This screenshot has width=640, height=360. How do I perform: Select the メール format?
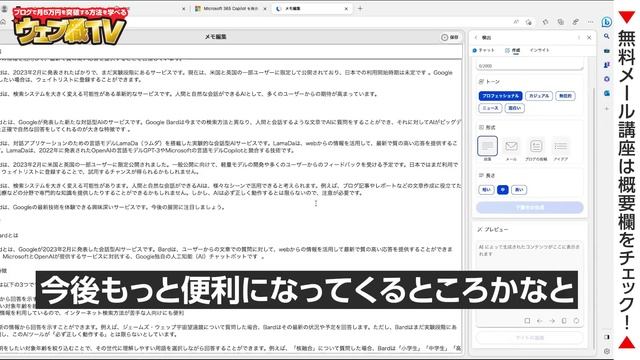tap(511, 149)
